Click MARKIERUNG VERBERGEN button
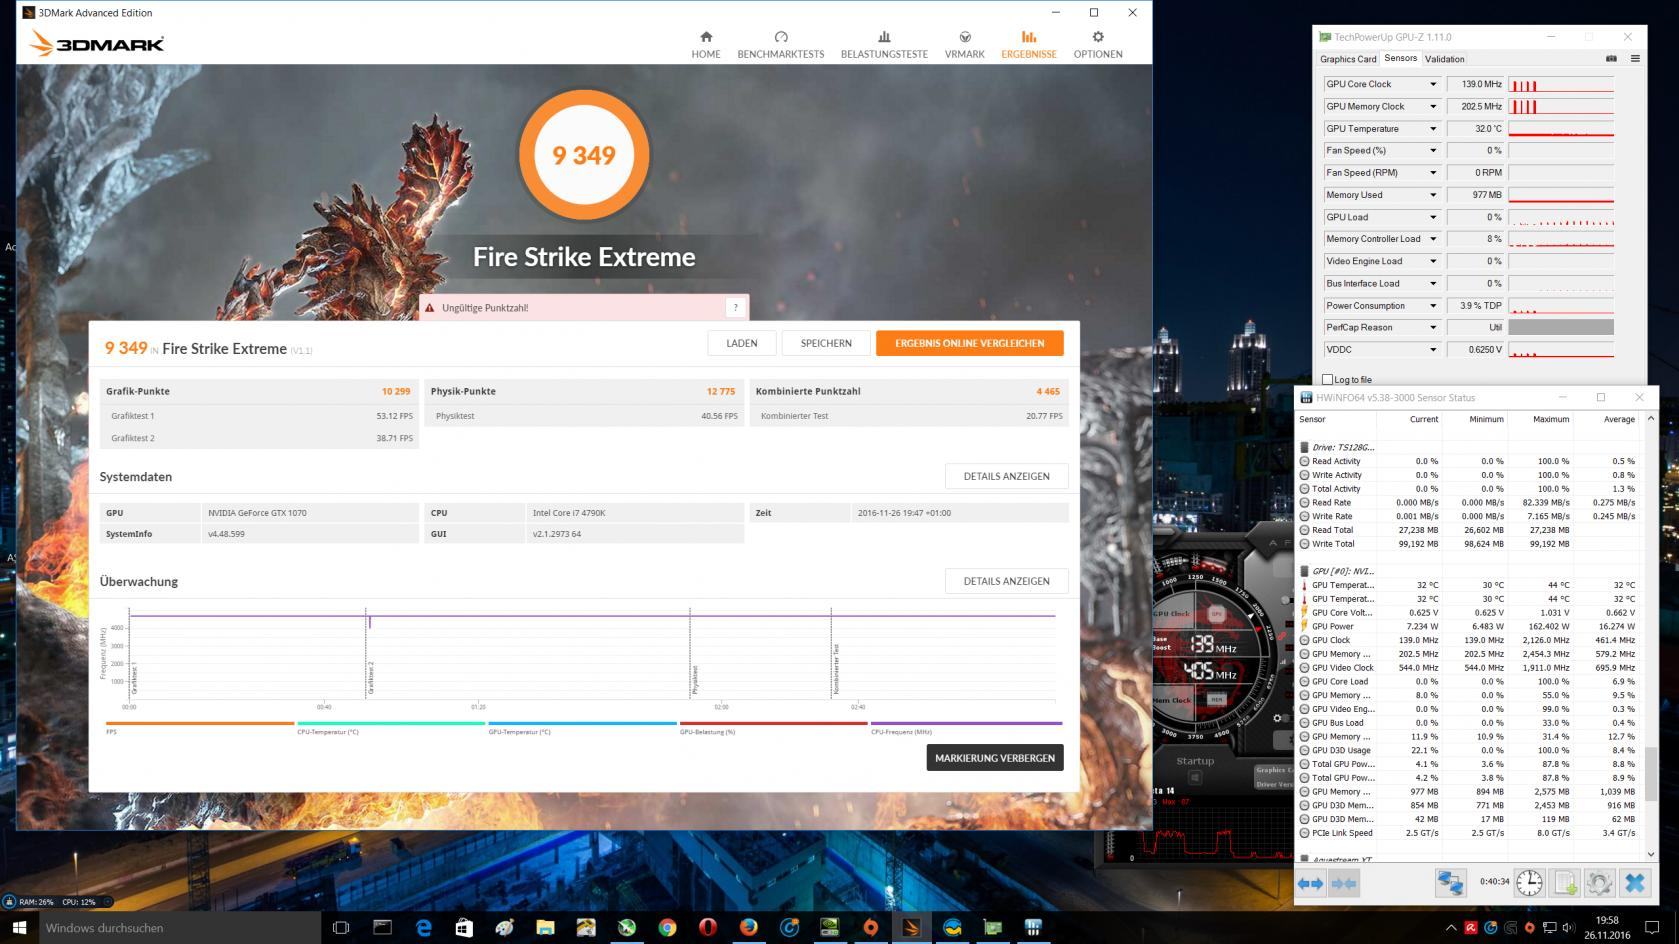This screenshot has width=1679, height=944. [x=994, y=758]
